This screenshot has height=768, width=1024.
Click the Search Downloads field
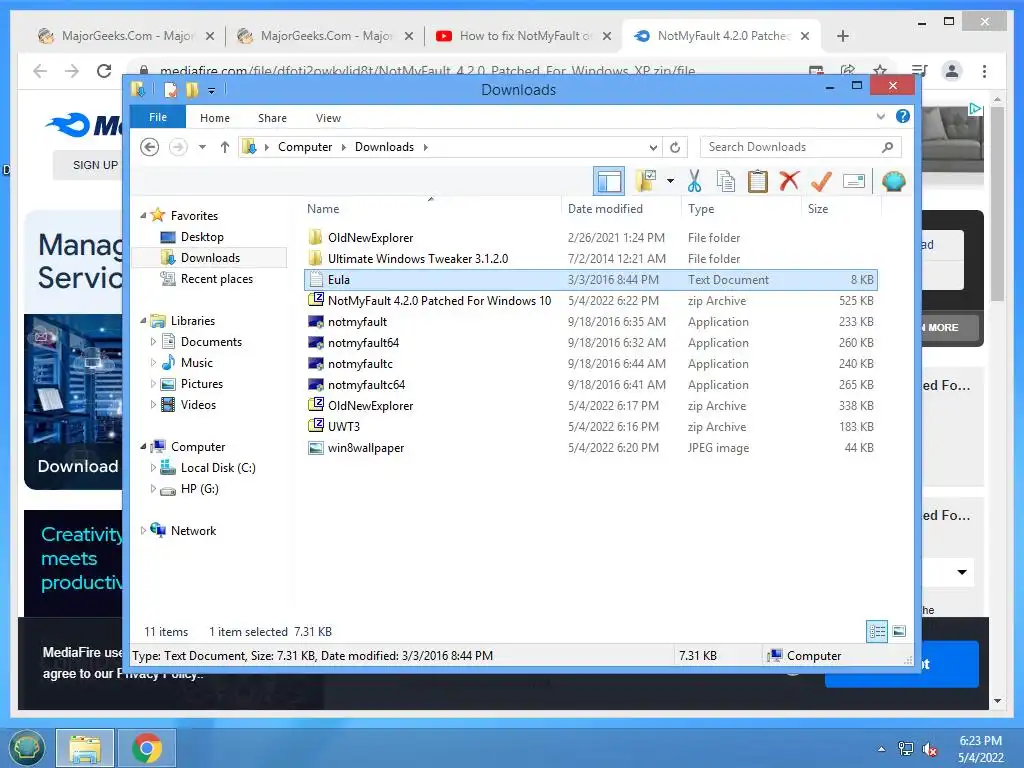[x=800, y=147]
